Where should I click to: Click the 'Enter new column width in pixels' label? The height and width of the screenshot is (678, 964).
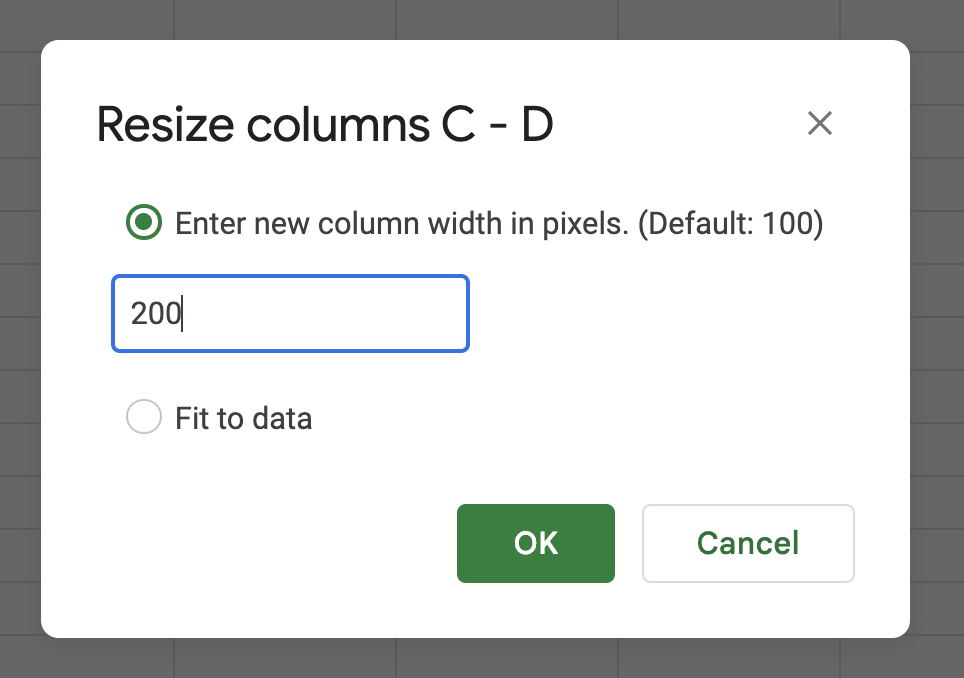click(402, 223)
